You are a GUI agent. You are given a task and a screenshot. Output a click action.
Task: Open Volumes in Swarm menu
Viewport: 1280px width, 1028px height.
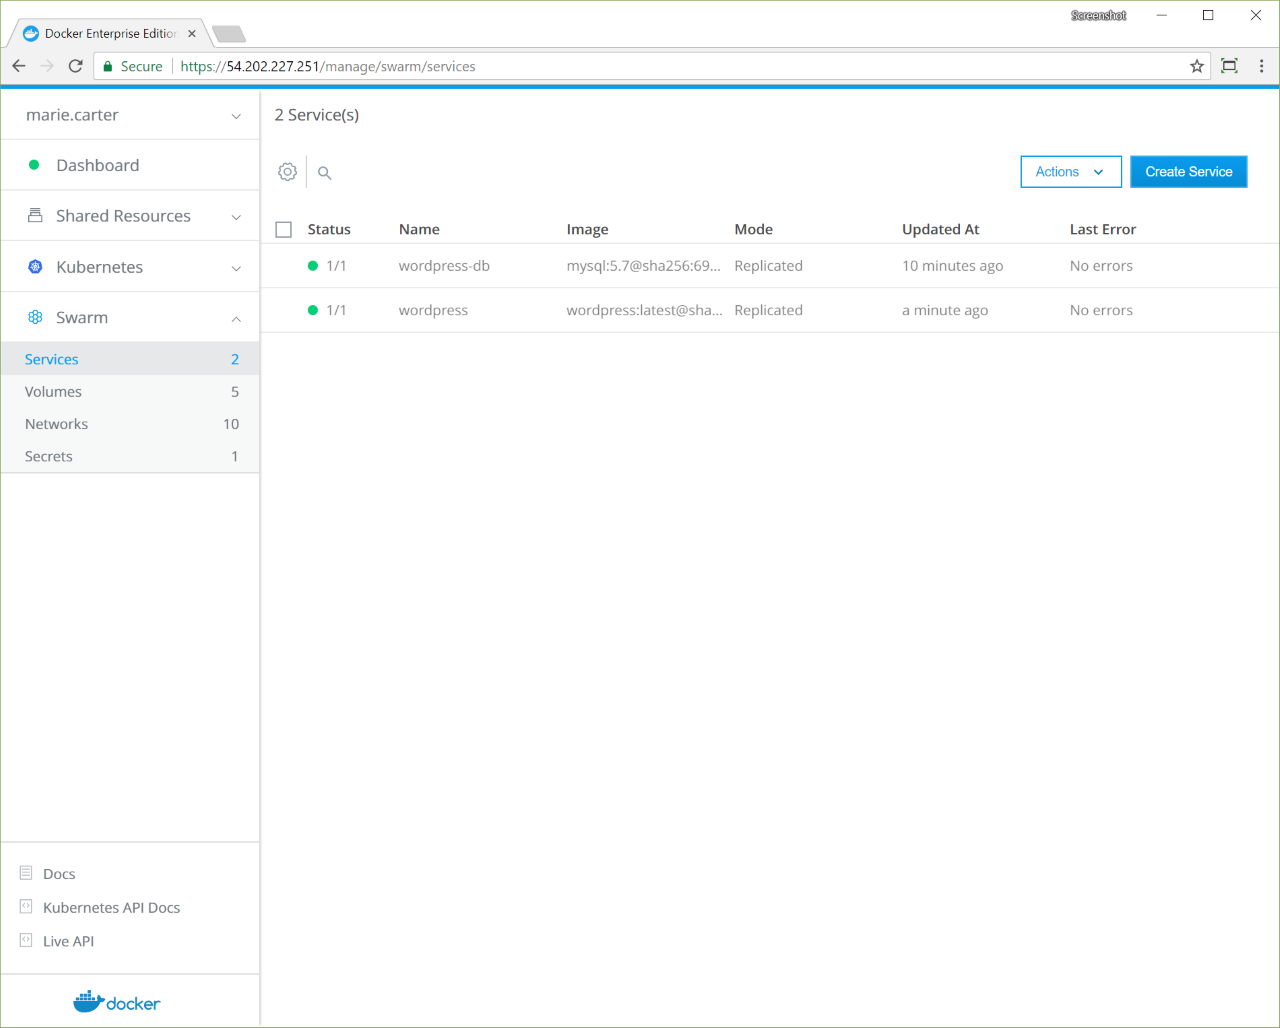(54, 392)
